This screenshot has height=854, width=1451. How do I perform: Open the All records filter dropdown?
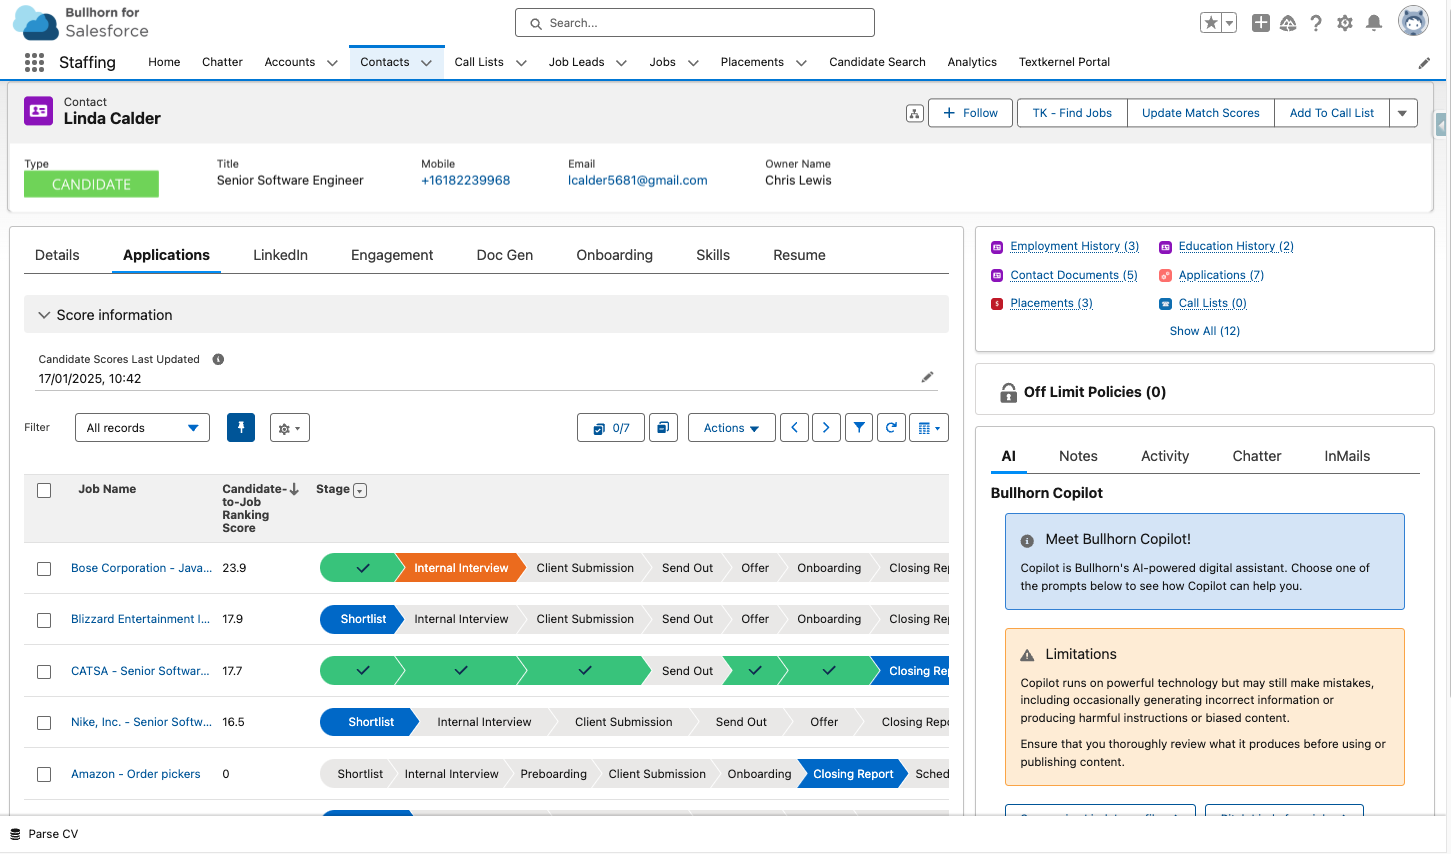pos(142,428)
